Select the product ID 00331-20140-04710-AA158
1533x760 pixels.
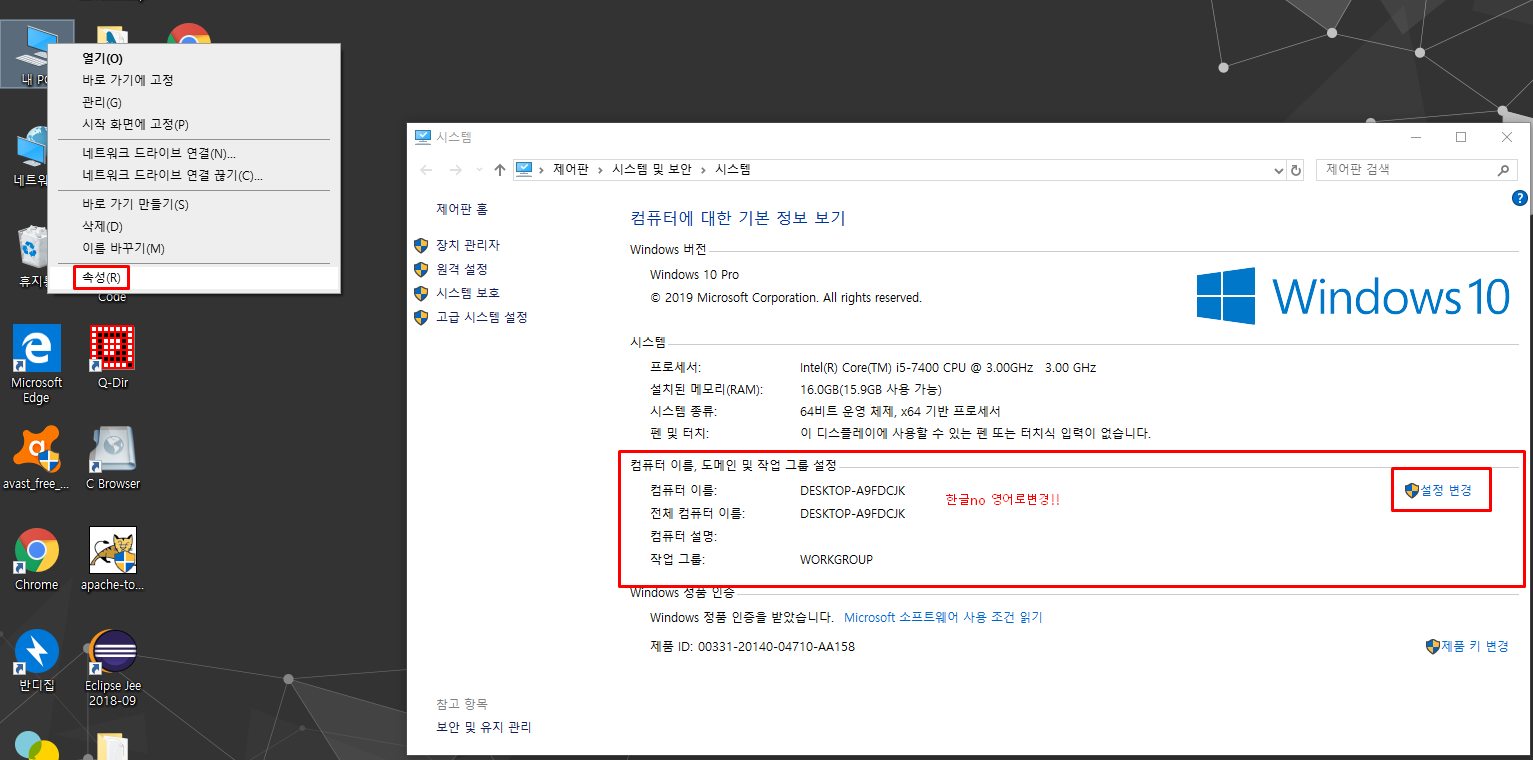pyautogui.click(x=774, y=646)
